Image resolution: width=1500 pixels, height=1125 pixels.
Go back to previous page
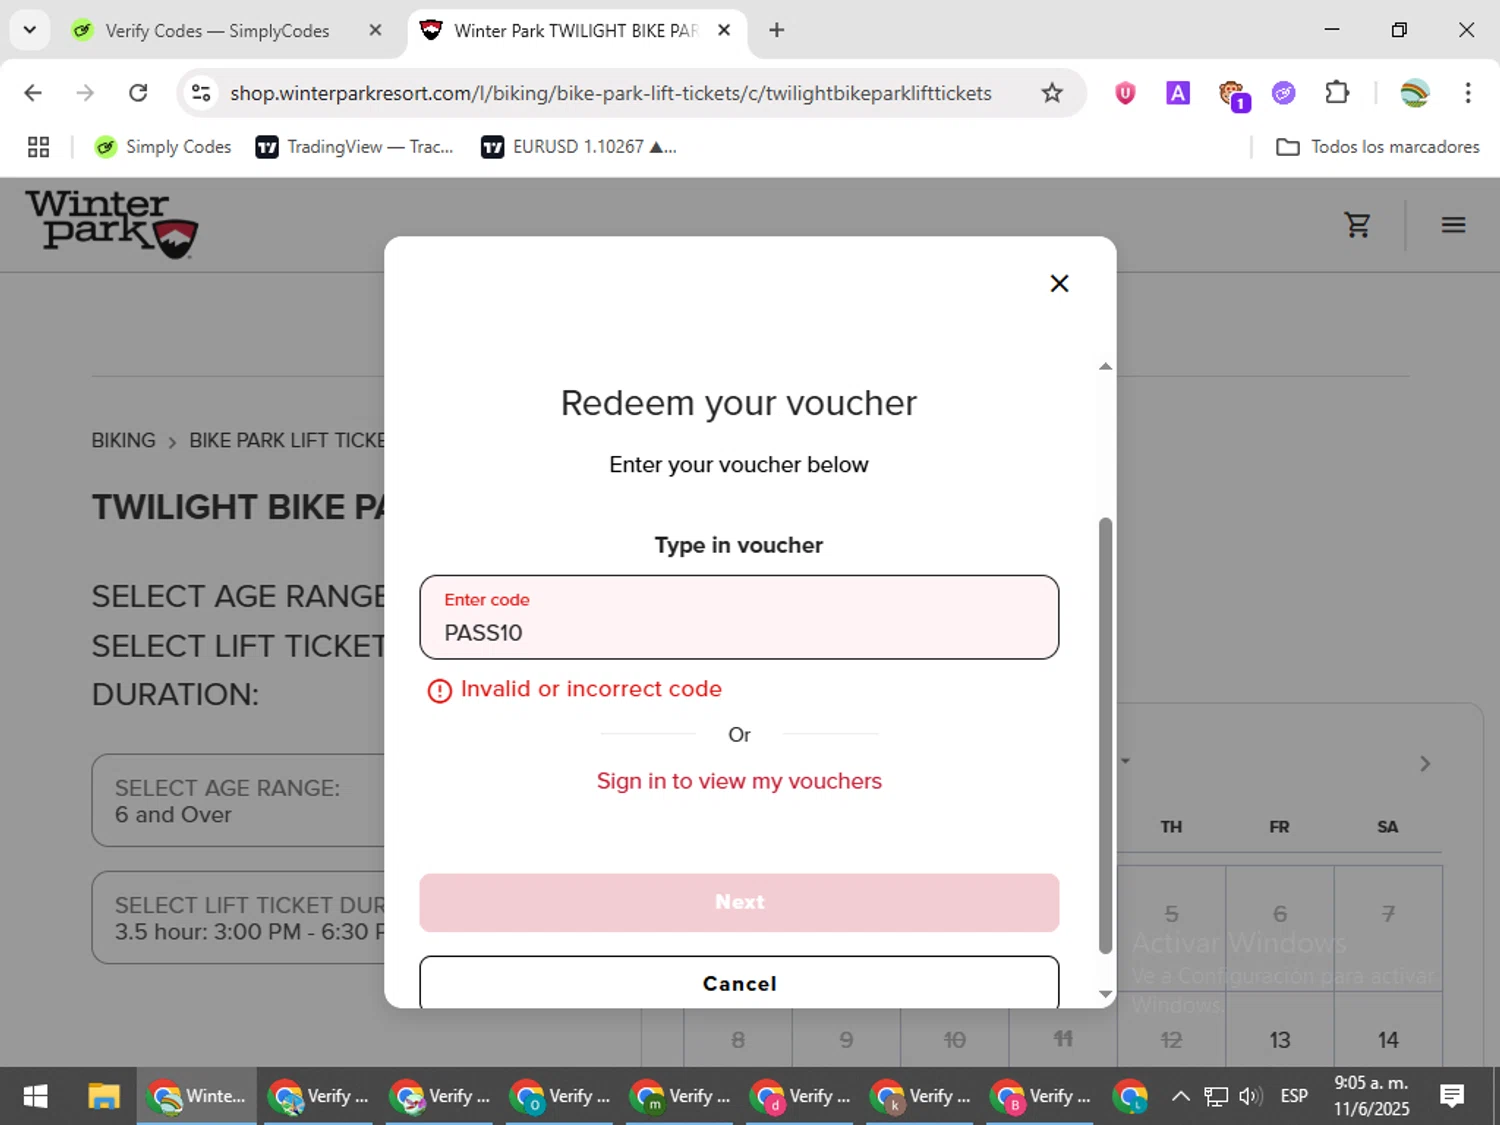(33, 93)
